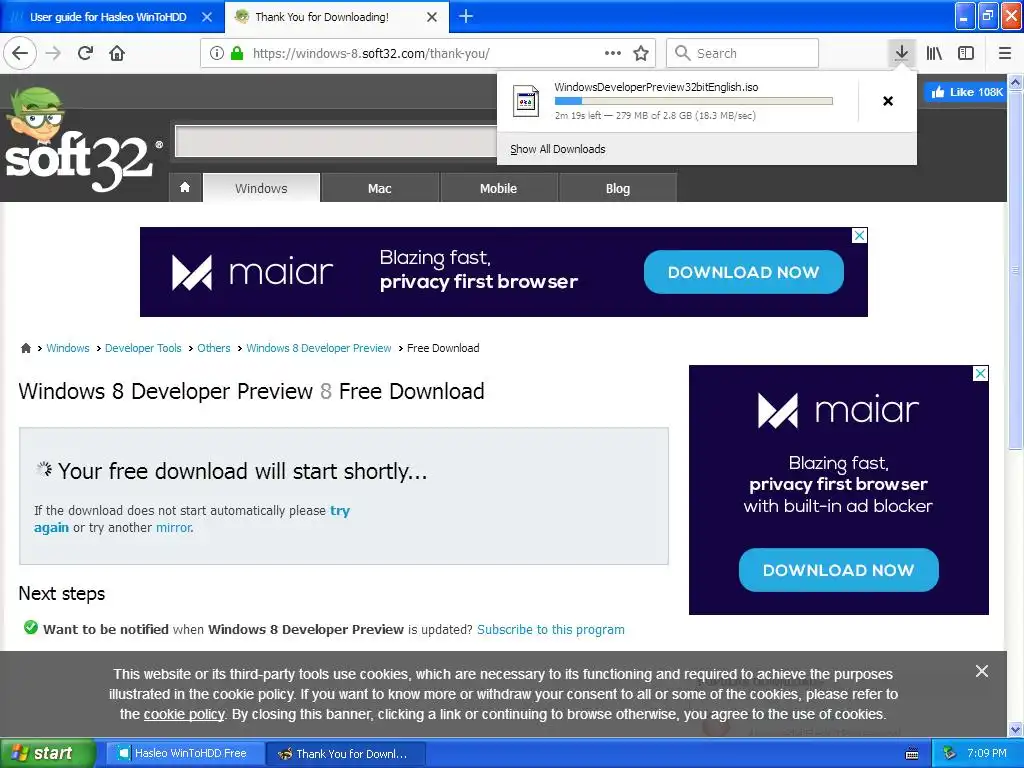This screenshot has height=768, width=1024.
Task: Open the Mobile category tab
Action: (x=498, y=188)
